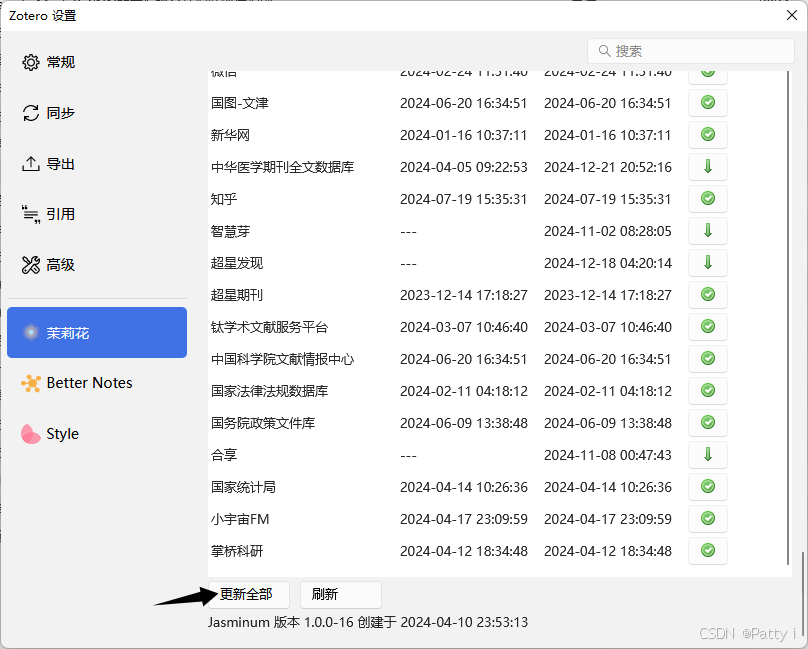Click remote time 2024-11-08 00:47:43
The width and height of the screenshot is (808, 649).
tap(608, 455)
